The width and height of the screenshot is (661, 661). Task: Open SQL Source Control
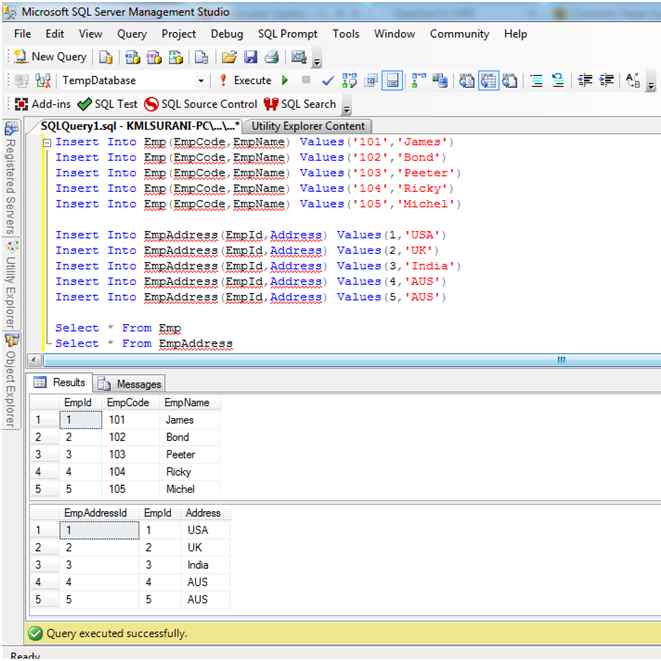coord(200,104)
